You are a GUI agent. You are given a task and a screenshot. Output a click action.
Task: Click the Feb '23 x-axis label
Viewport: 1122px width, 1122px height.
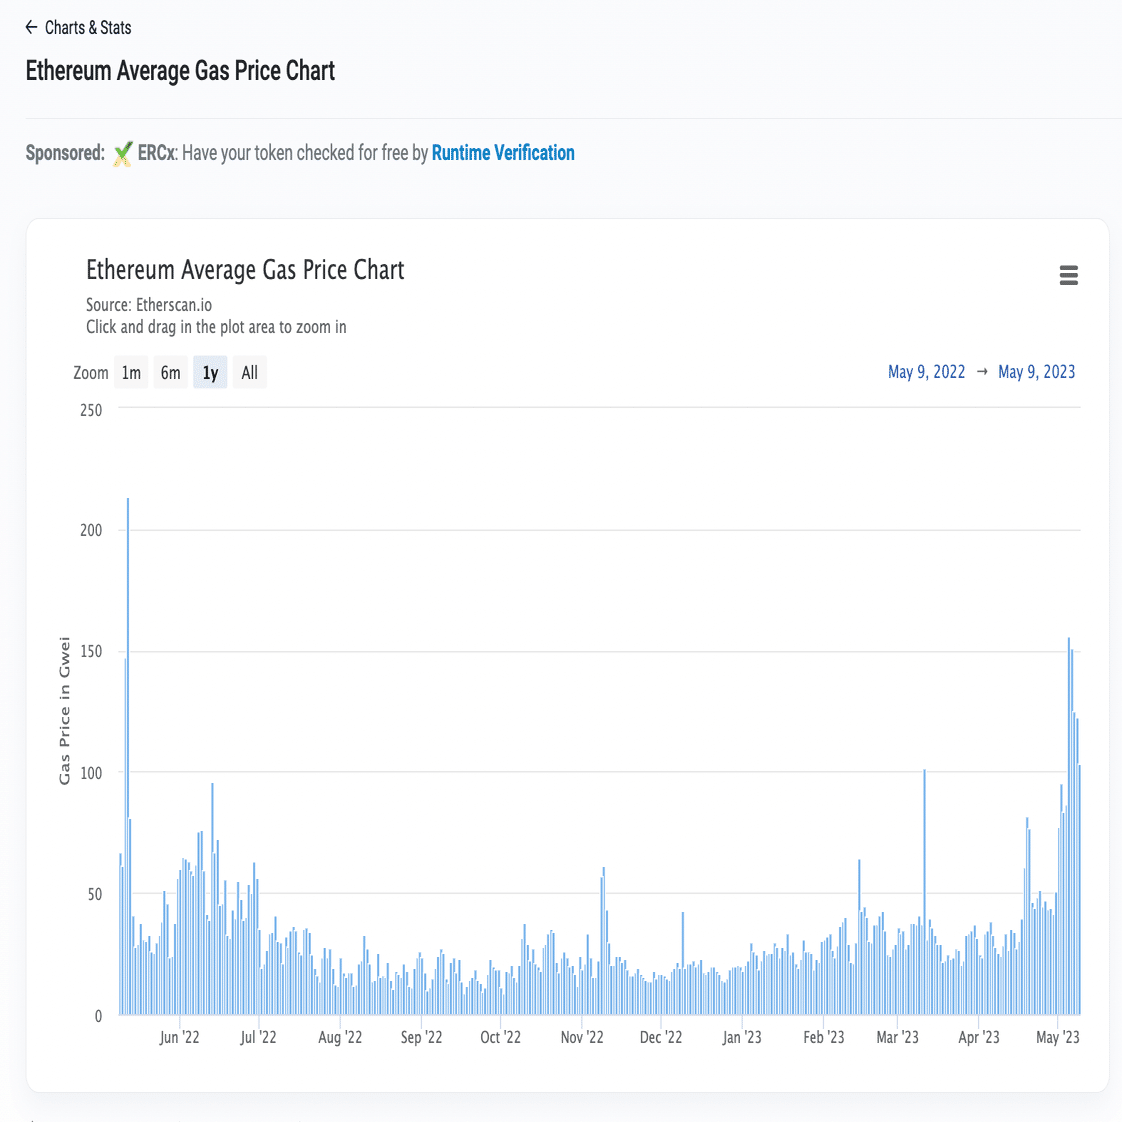click(823, 1037)
